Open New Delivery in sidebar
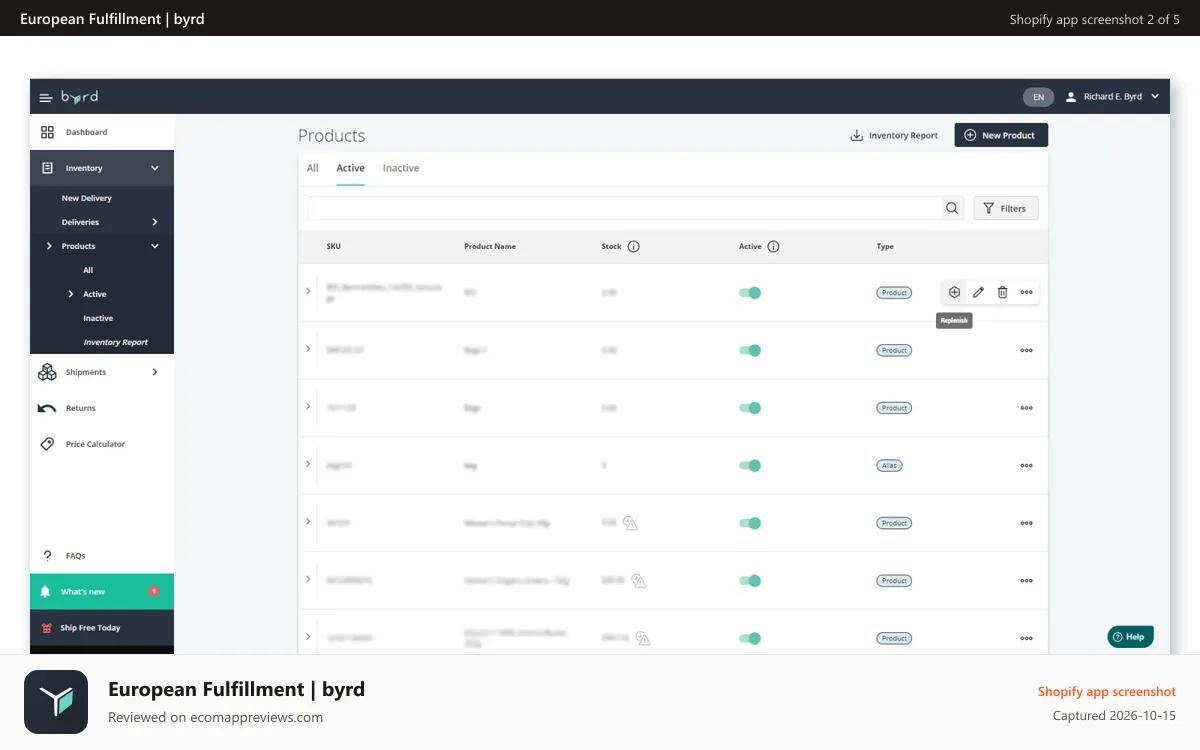Screen dimensions: 1200x750 pyautogui.click(x=87, y=198)
